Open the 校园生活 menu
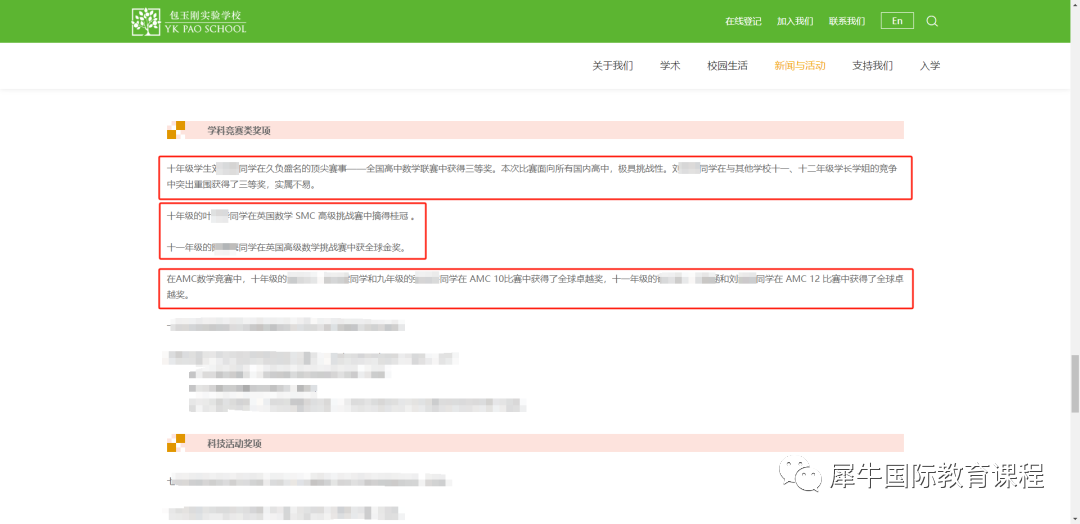 (727, 66)
